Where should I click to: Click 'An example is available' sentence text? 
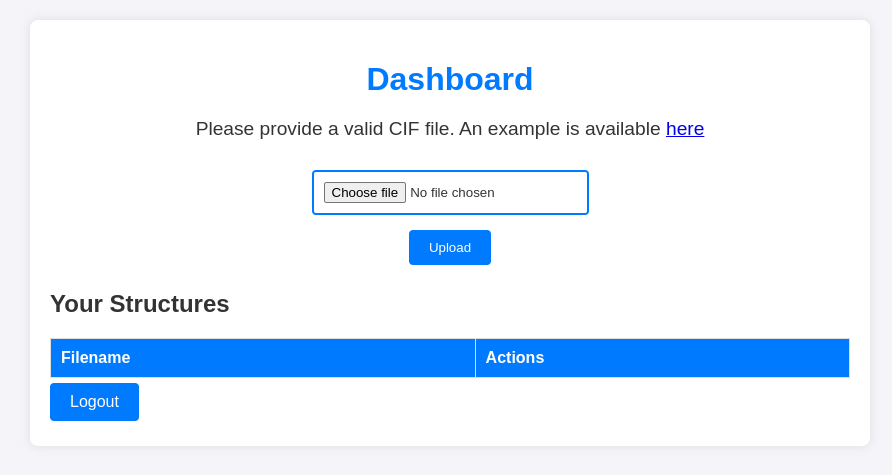[560, 129]
